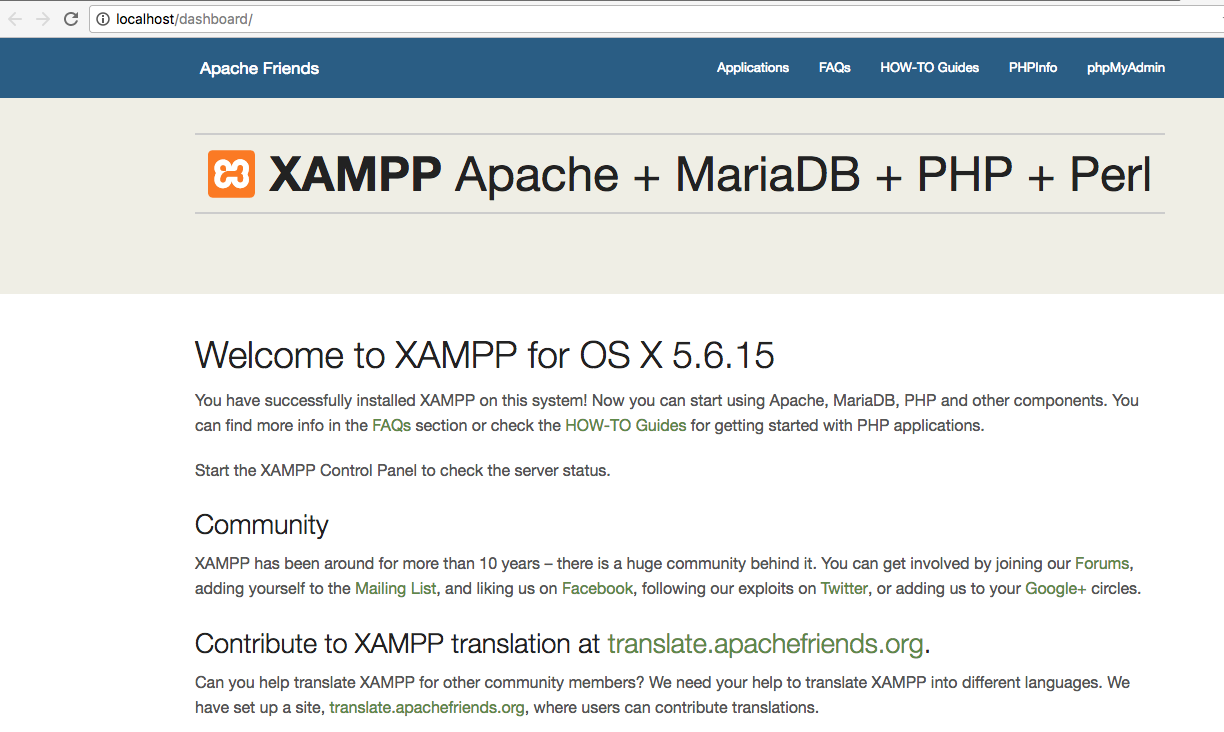Reload the page with the refresh icon
The image size is (1224, 732).
point(71,19)
